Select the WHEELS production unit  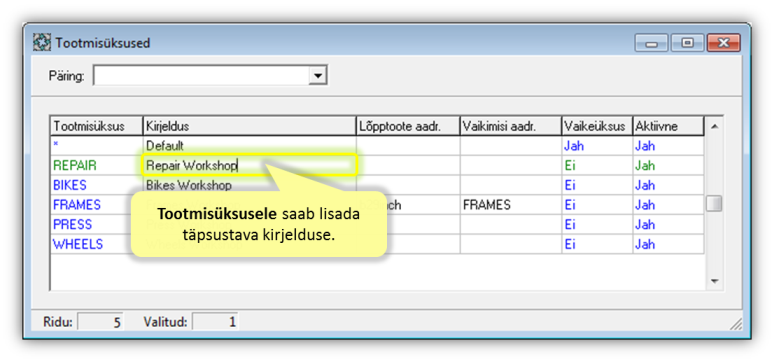[x=97, y=244]
